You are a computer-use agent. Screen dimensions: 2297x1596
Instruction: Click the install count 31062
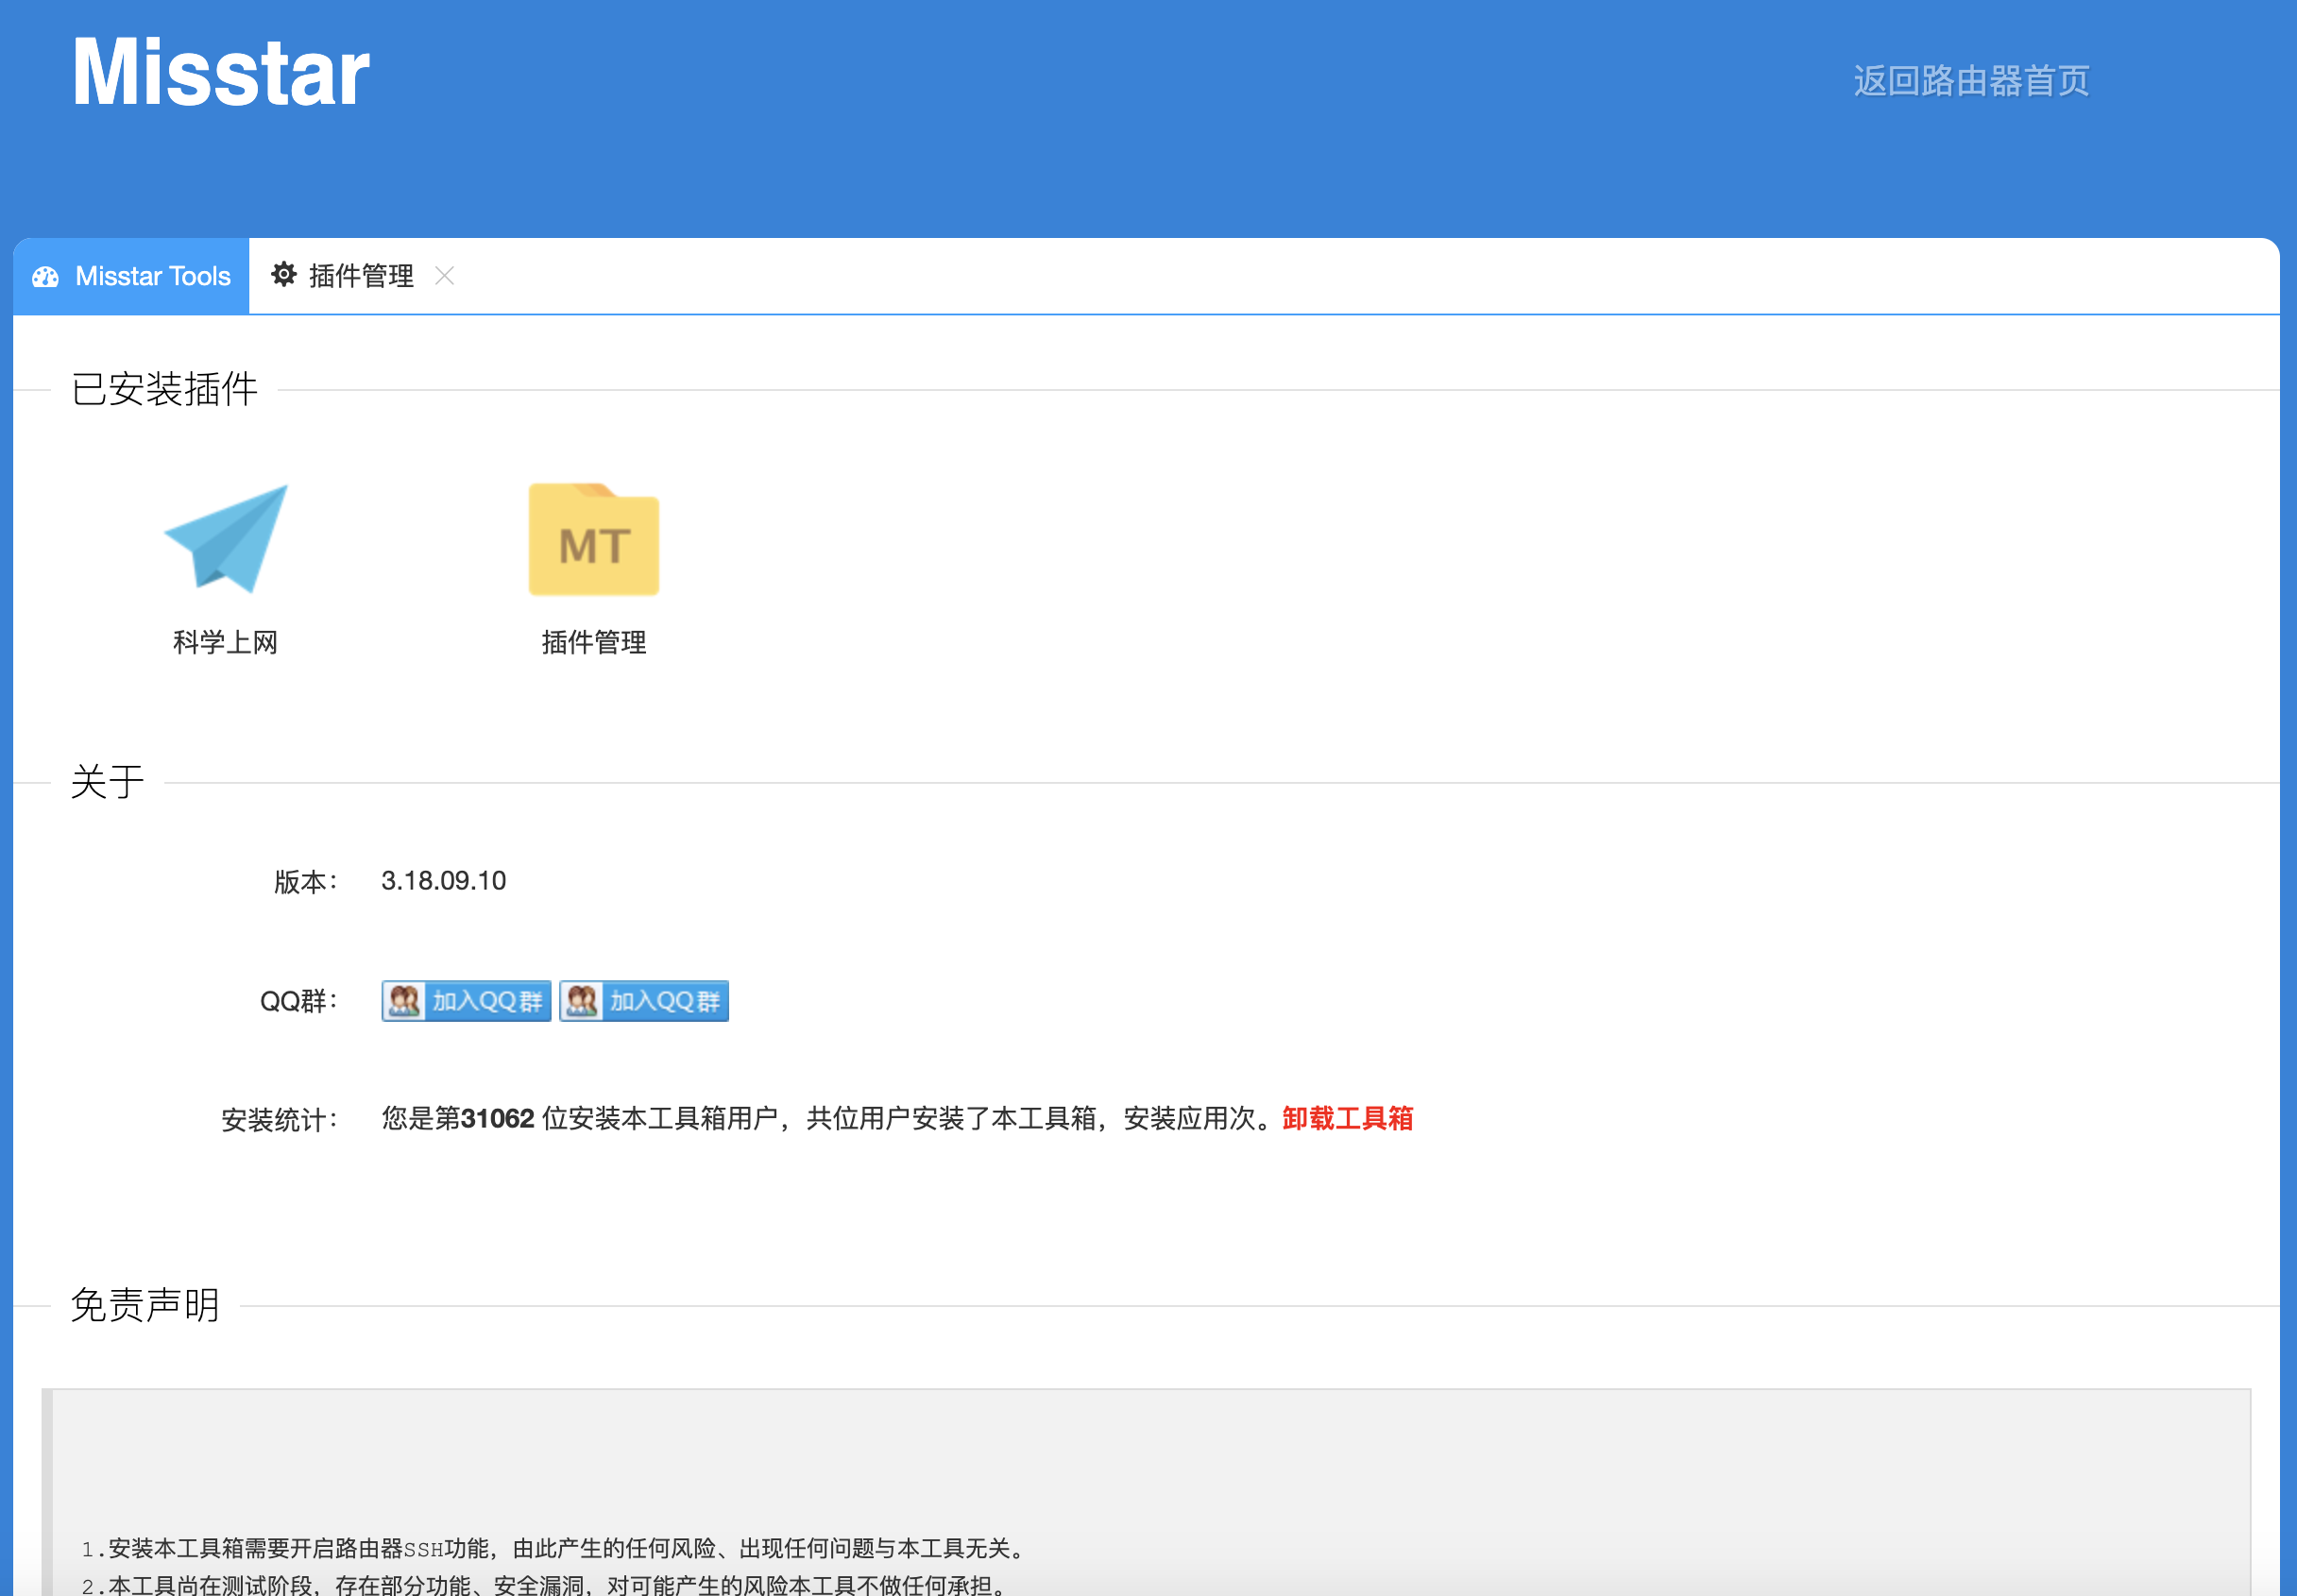497,1118
